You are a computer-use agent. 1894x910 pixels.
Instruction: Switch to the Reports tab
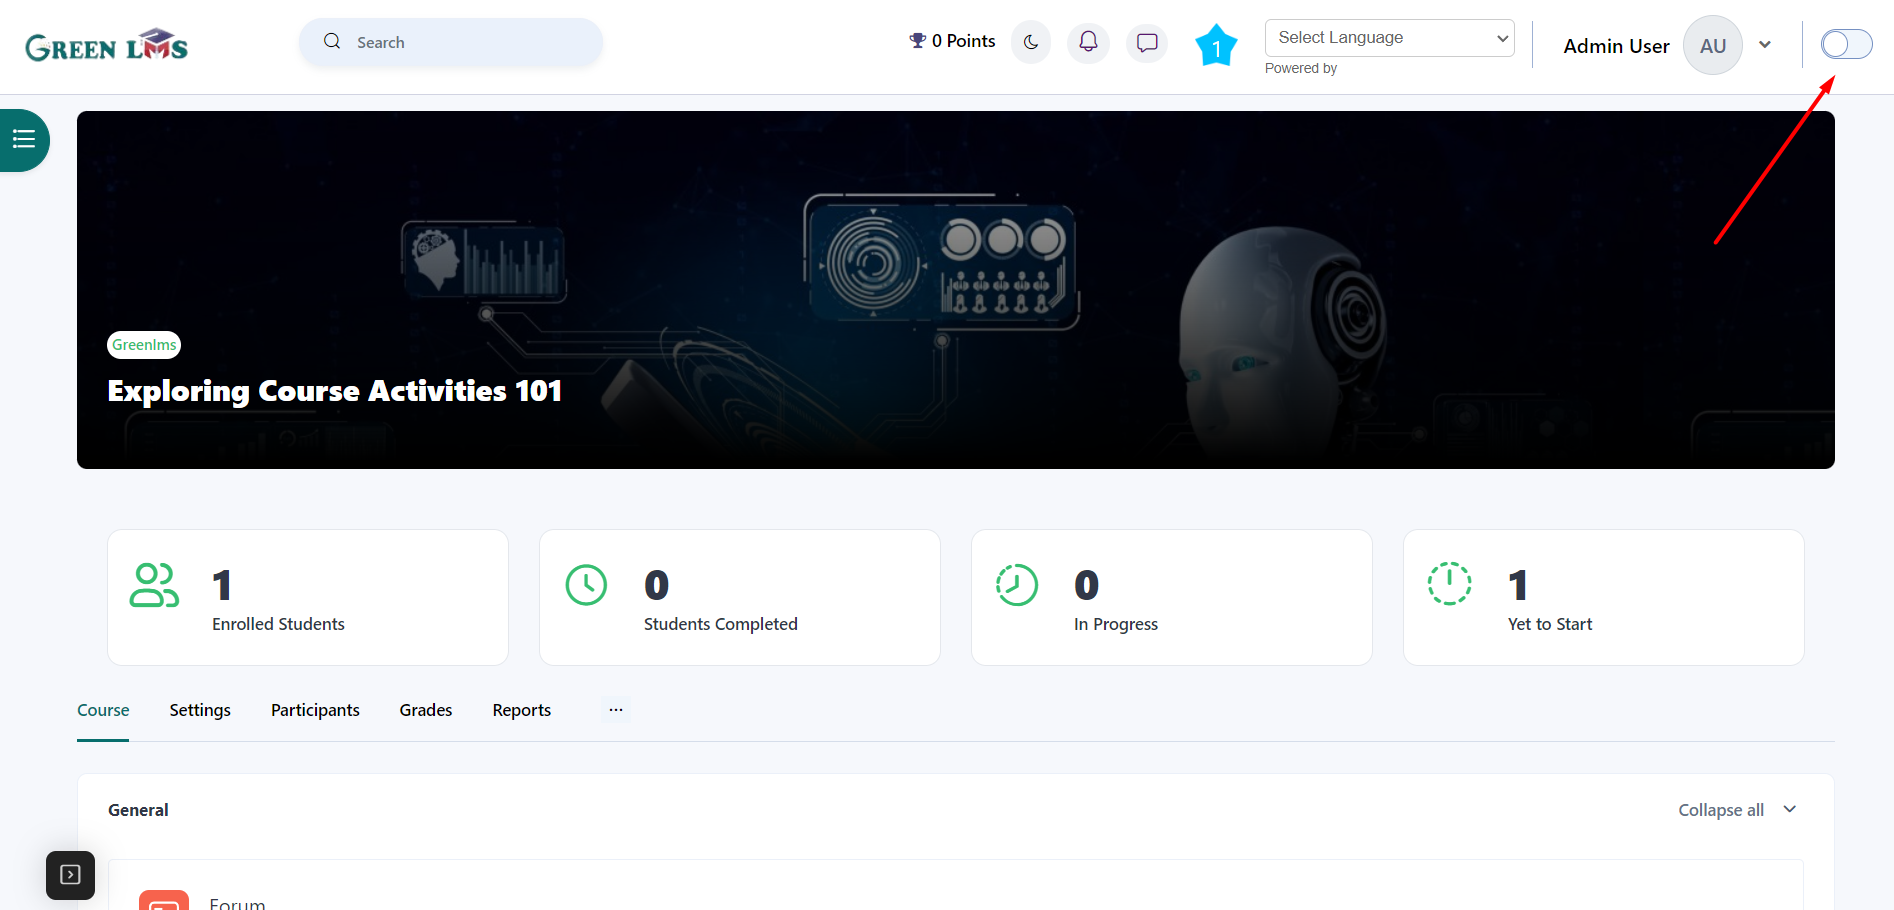[522, 710]
